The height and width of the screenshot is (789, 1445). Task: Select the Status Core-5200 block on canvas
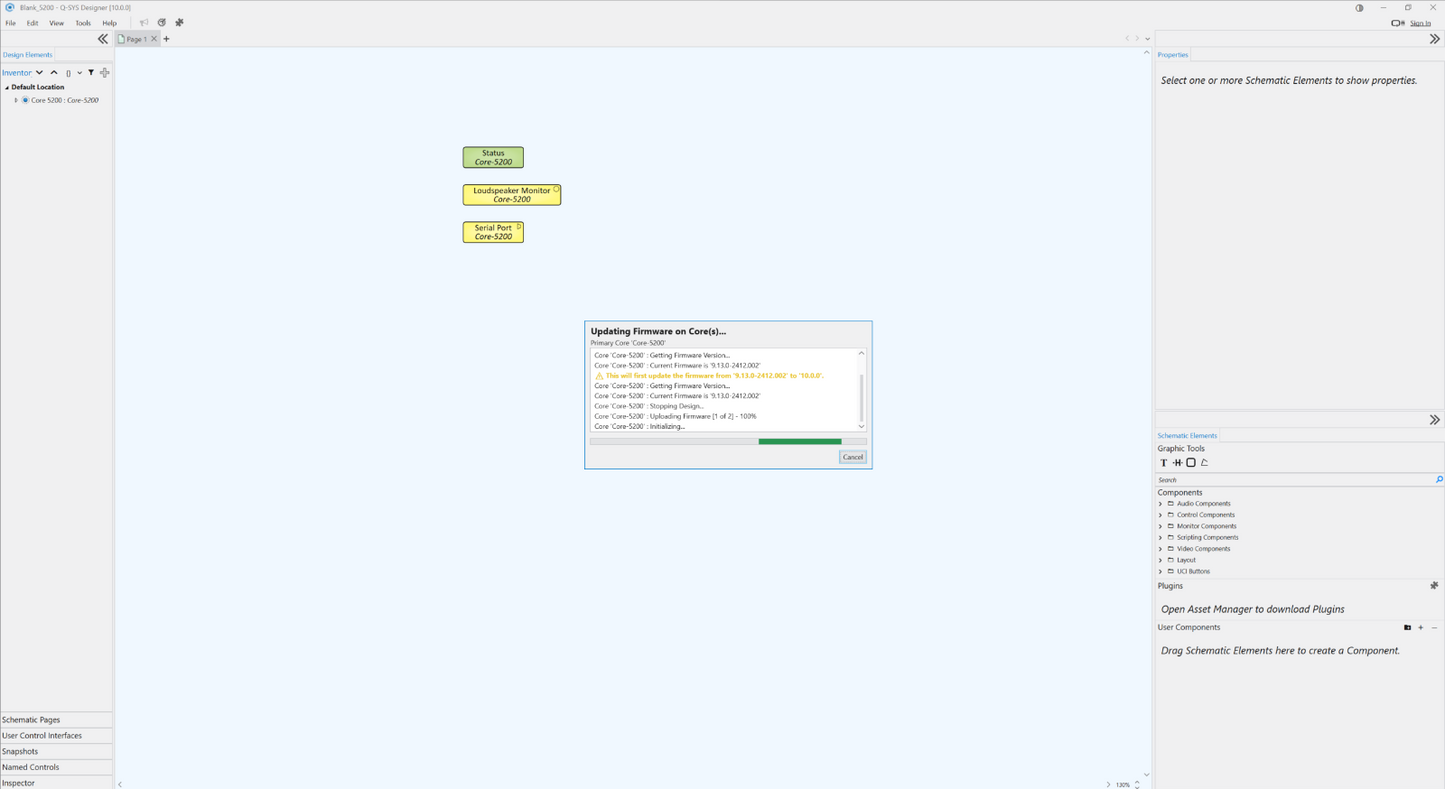493,158
